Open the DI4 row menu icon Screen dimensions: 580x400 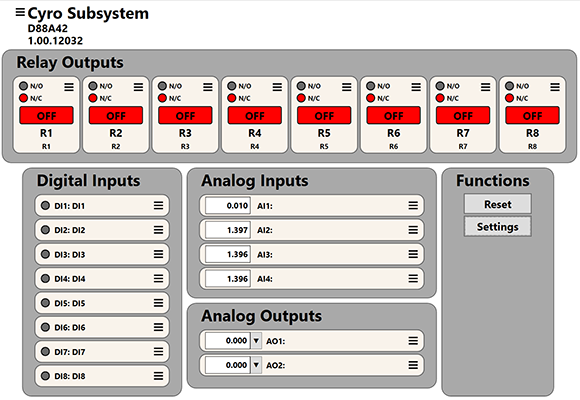click(158, 278)
